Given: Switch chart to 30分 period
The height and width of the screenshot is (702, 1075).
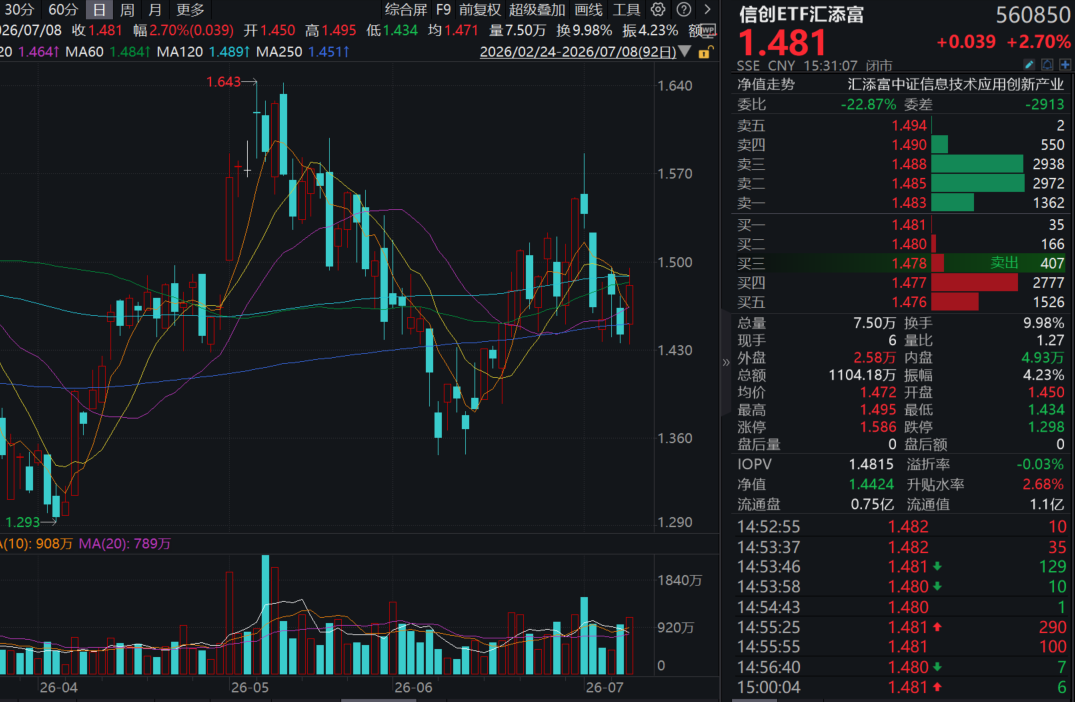Looking at the screenshot, I should click(19, 10).
